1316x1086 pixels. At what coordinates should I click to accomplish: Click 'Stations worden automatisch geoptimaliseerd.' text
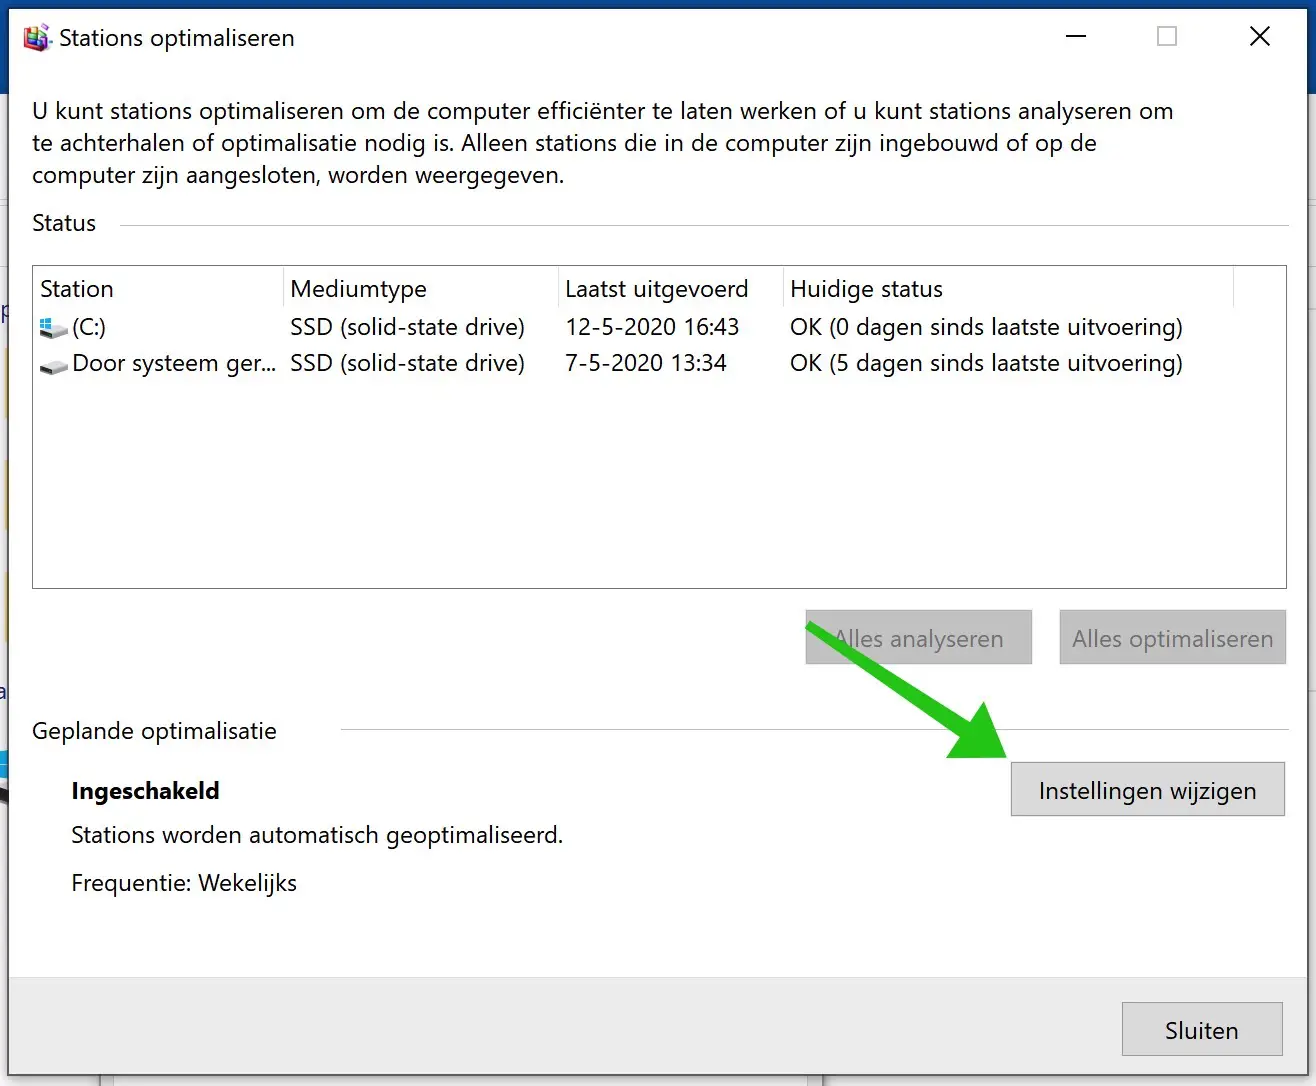(317, 835)
